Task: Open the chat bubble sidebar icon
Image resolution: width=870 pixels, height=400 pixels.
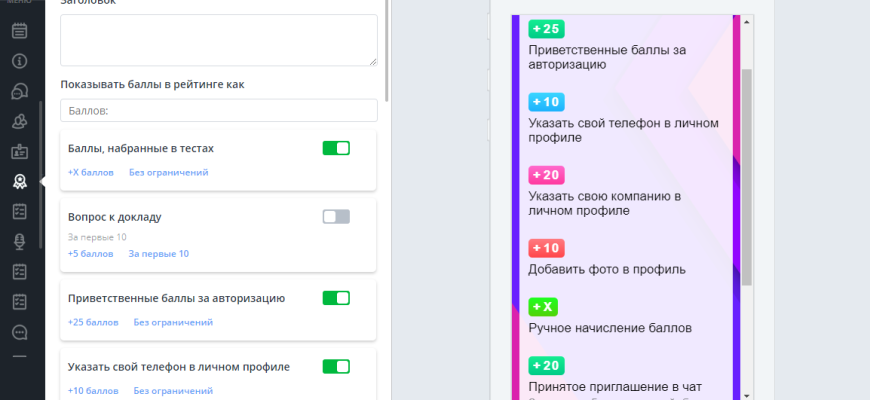Action: click(x=19, y=331)
